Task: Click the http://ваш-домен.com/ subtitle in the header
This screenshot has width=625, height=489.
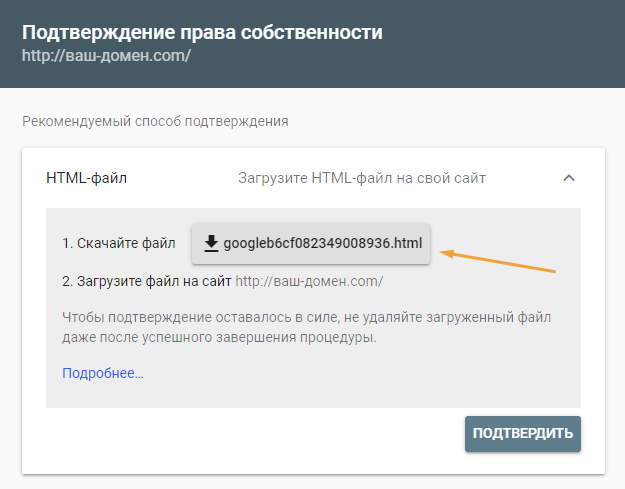Action: coord(106,55)
